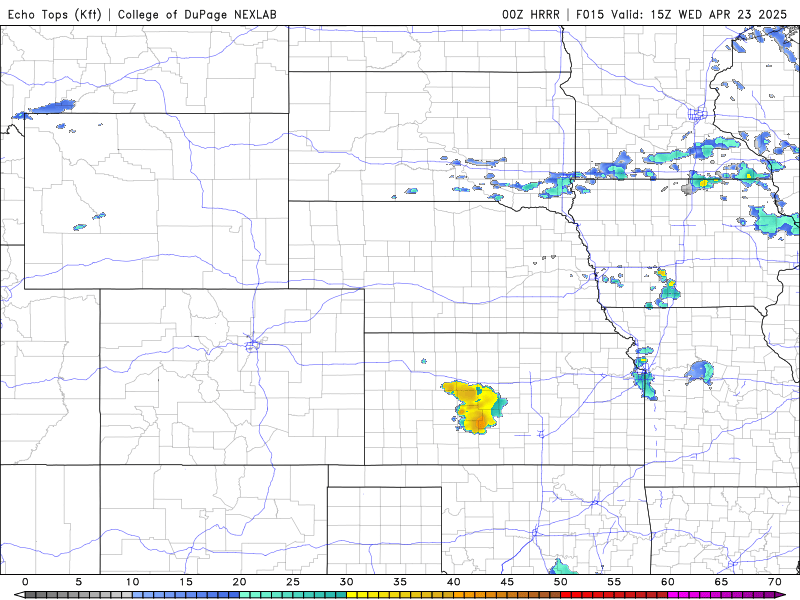Click the 'F015 Valid: 15Z WED APR 23 2025' text
The height and width of the screenshot is (600, 800).
click(x=681, y=14)
